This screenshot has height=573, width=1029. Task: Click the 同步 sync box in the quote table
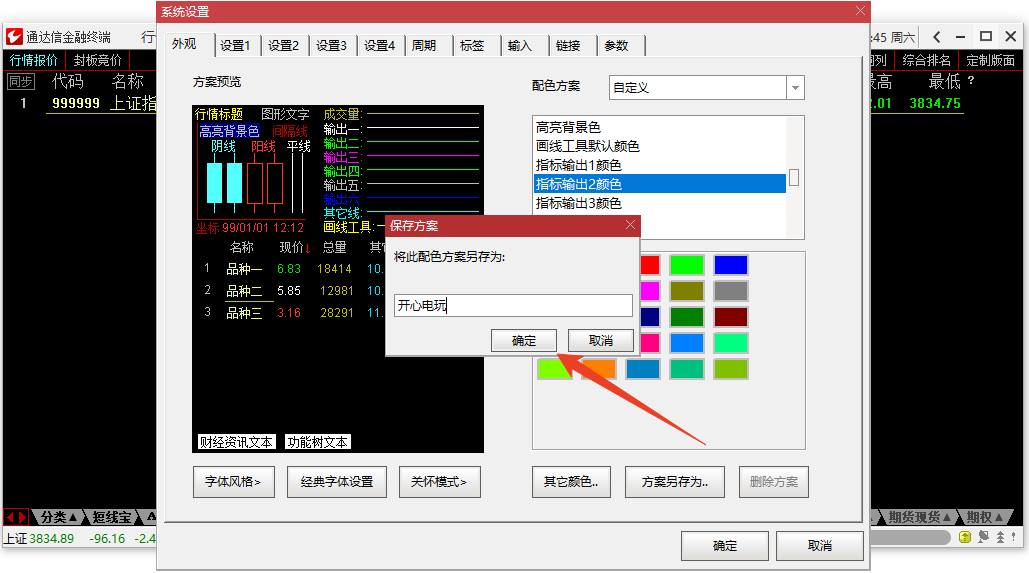[20, 81]
